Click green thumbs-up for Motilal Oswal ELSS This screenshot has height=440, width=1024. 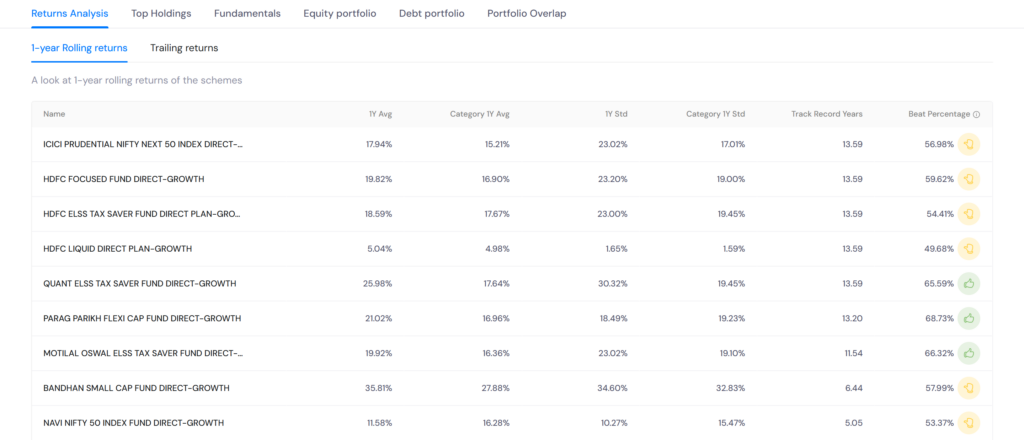click(x=969, y=353)
